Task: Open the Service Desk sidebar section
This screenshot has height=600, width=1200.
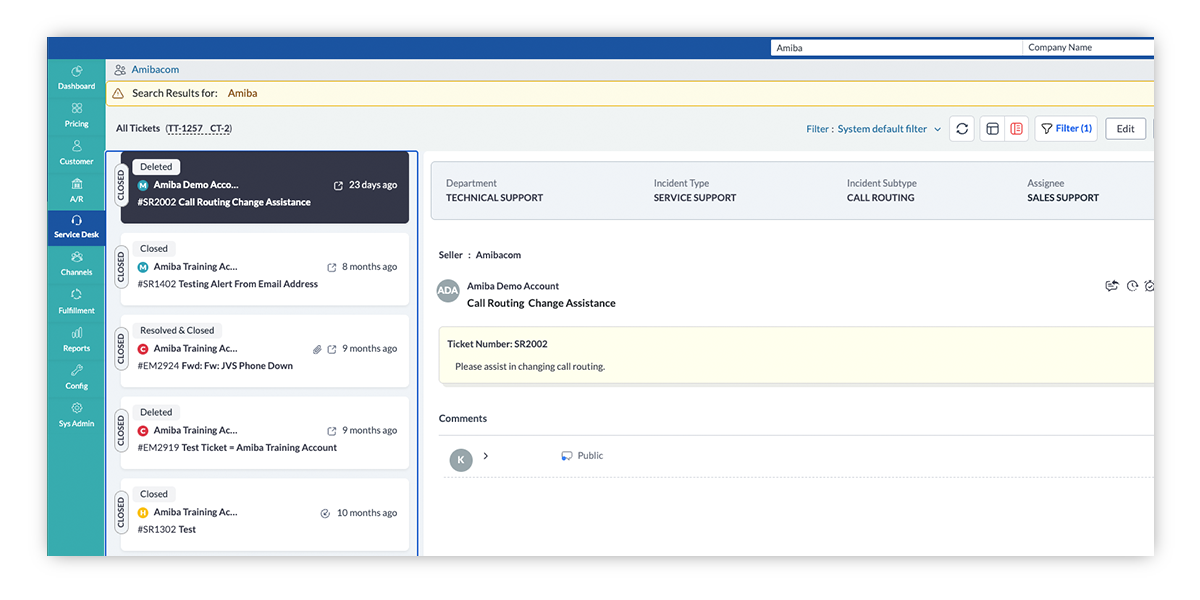Action: tap(76, 227)
